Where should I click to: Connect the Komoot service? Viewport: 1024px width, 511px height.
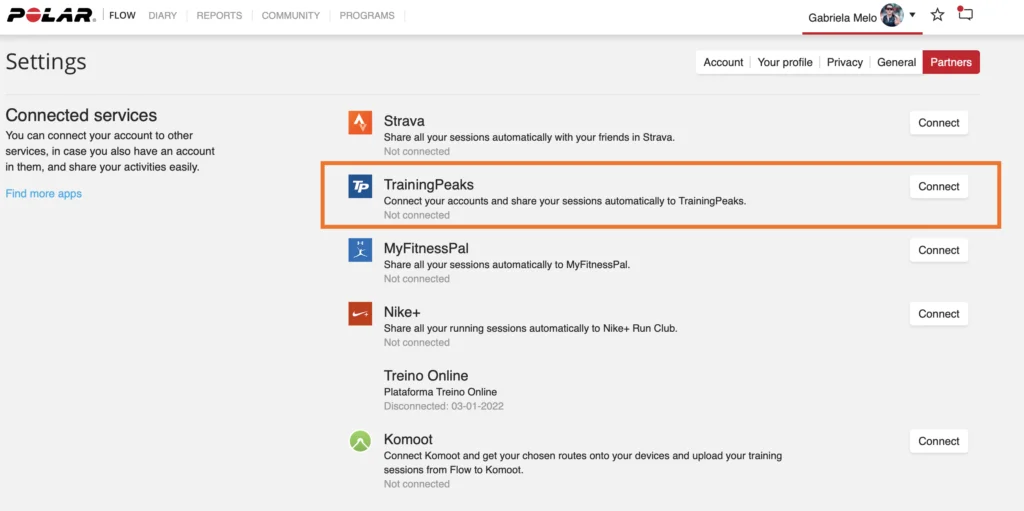pyautogui.click(x=938, y=441)
